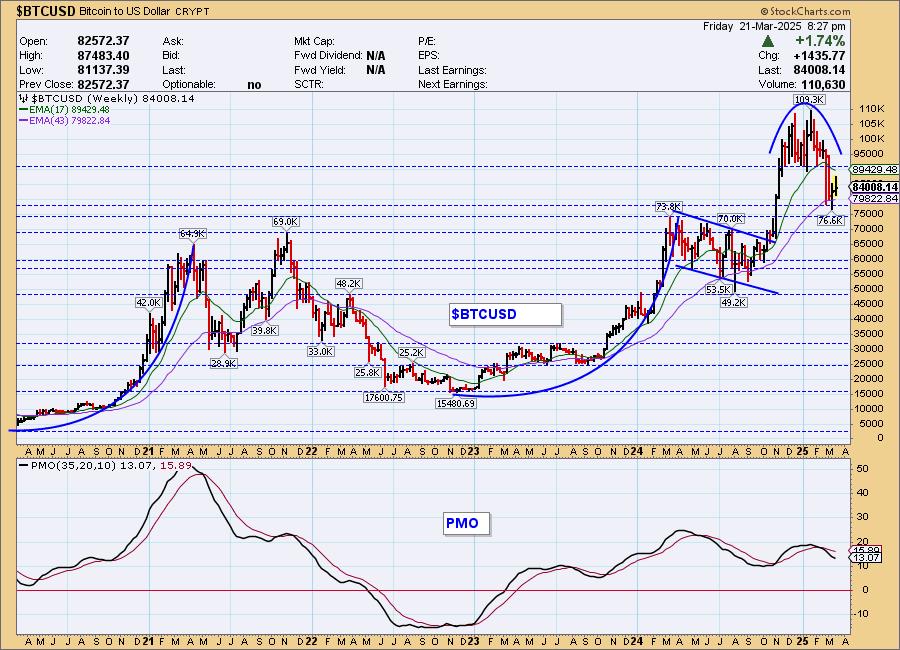Screen dimensions: 900x650
Task: Click the Fwd Dividend N/A value
Action: pyautogui.click(x=375, y=56)
